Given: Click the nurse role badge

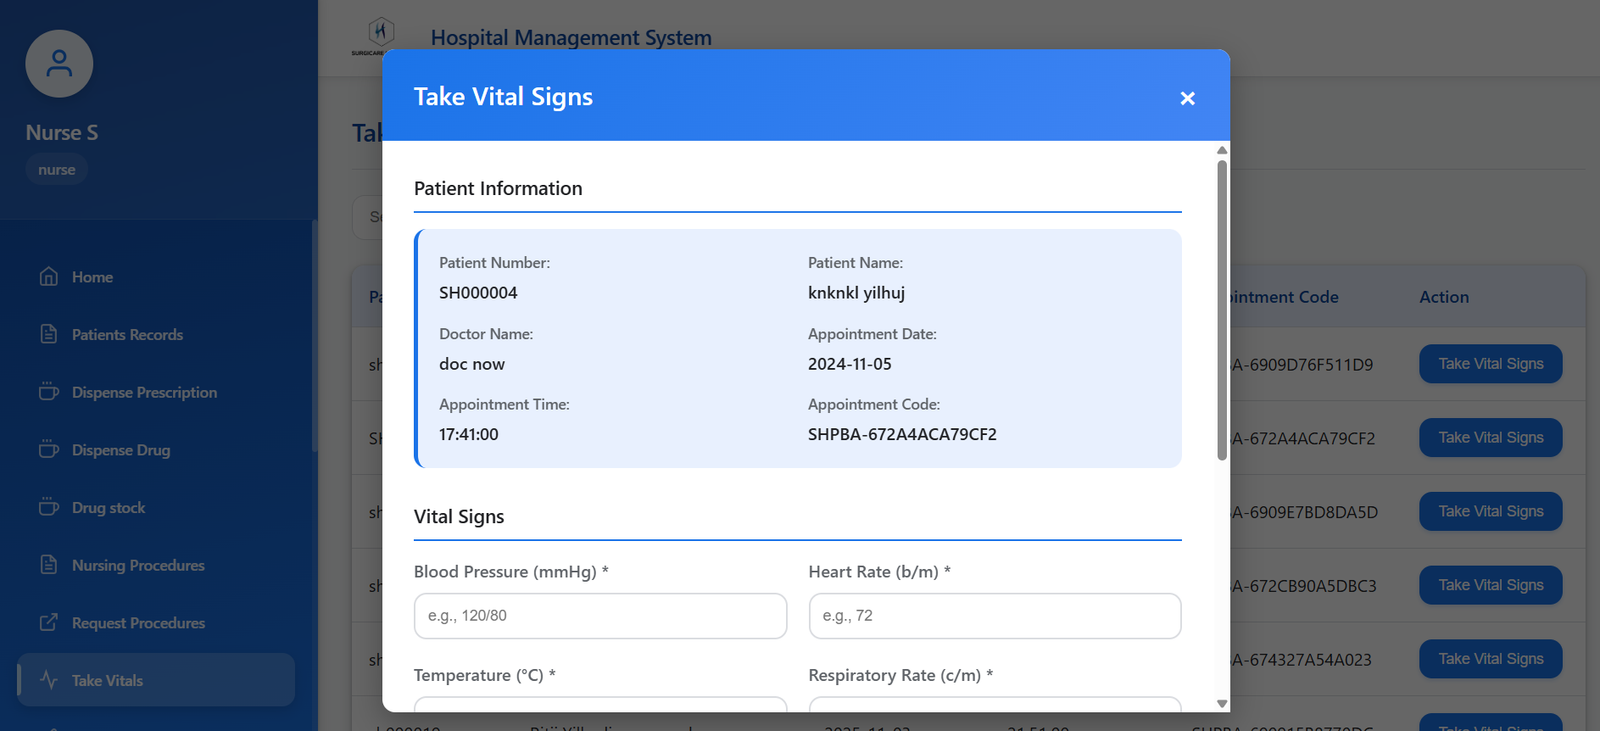Looking at the screenshot, I should pyautogui.click(x=57, y=170).
